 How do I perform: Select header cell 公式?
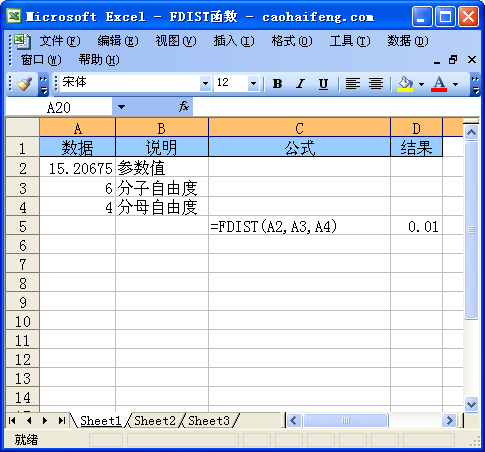coord(299,147)
